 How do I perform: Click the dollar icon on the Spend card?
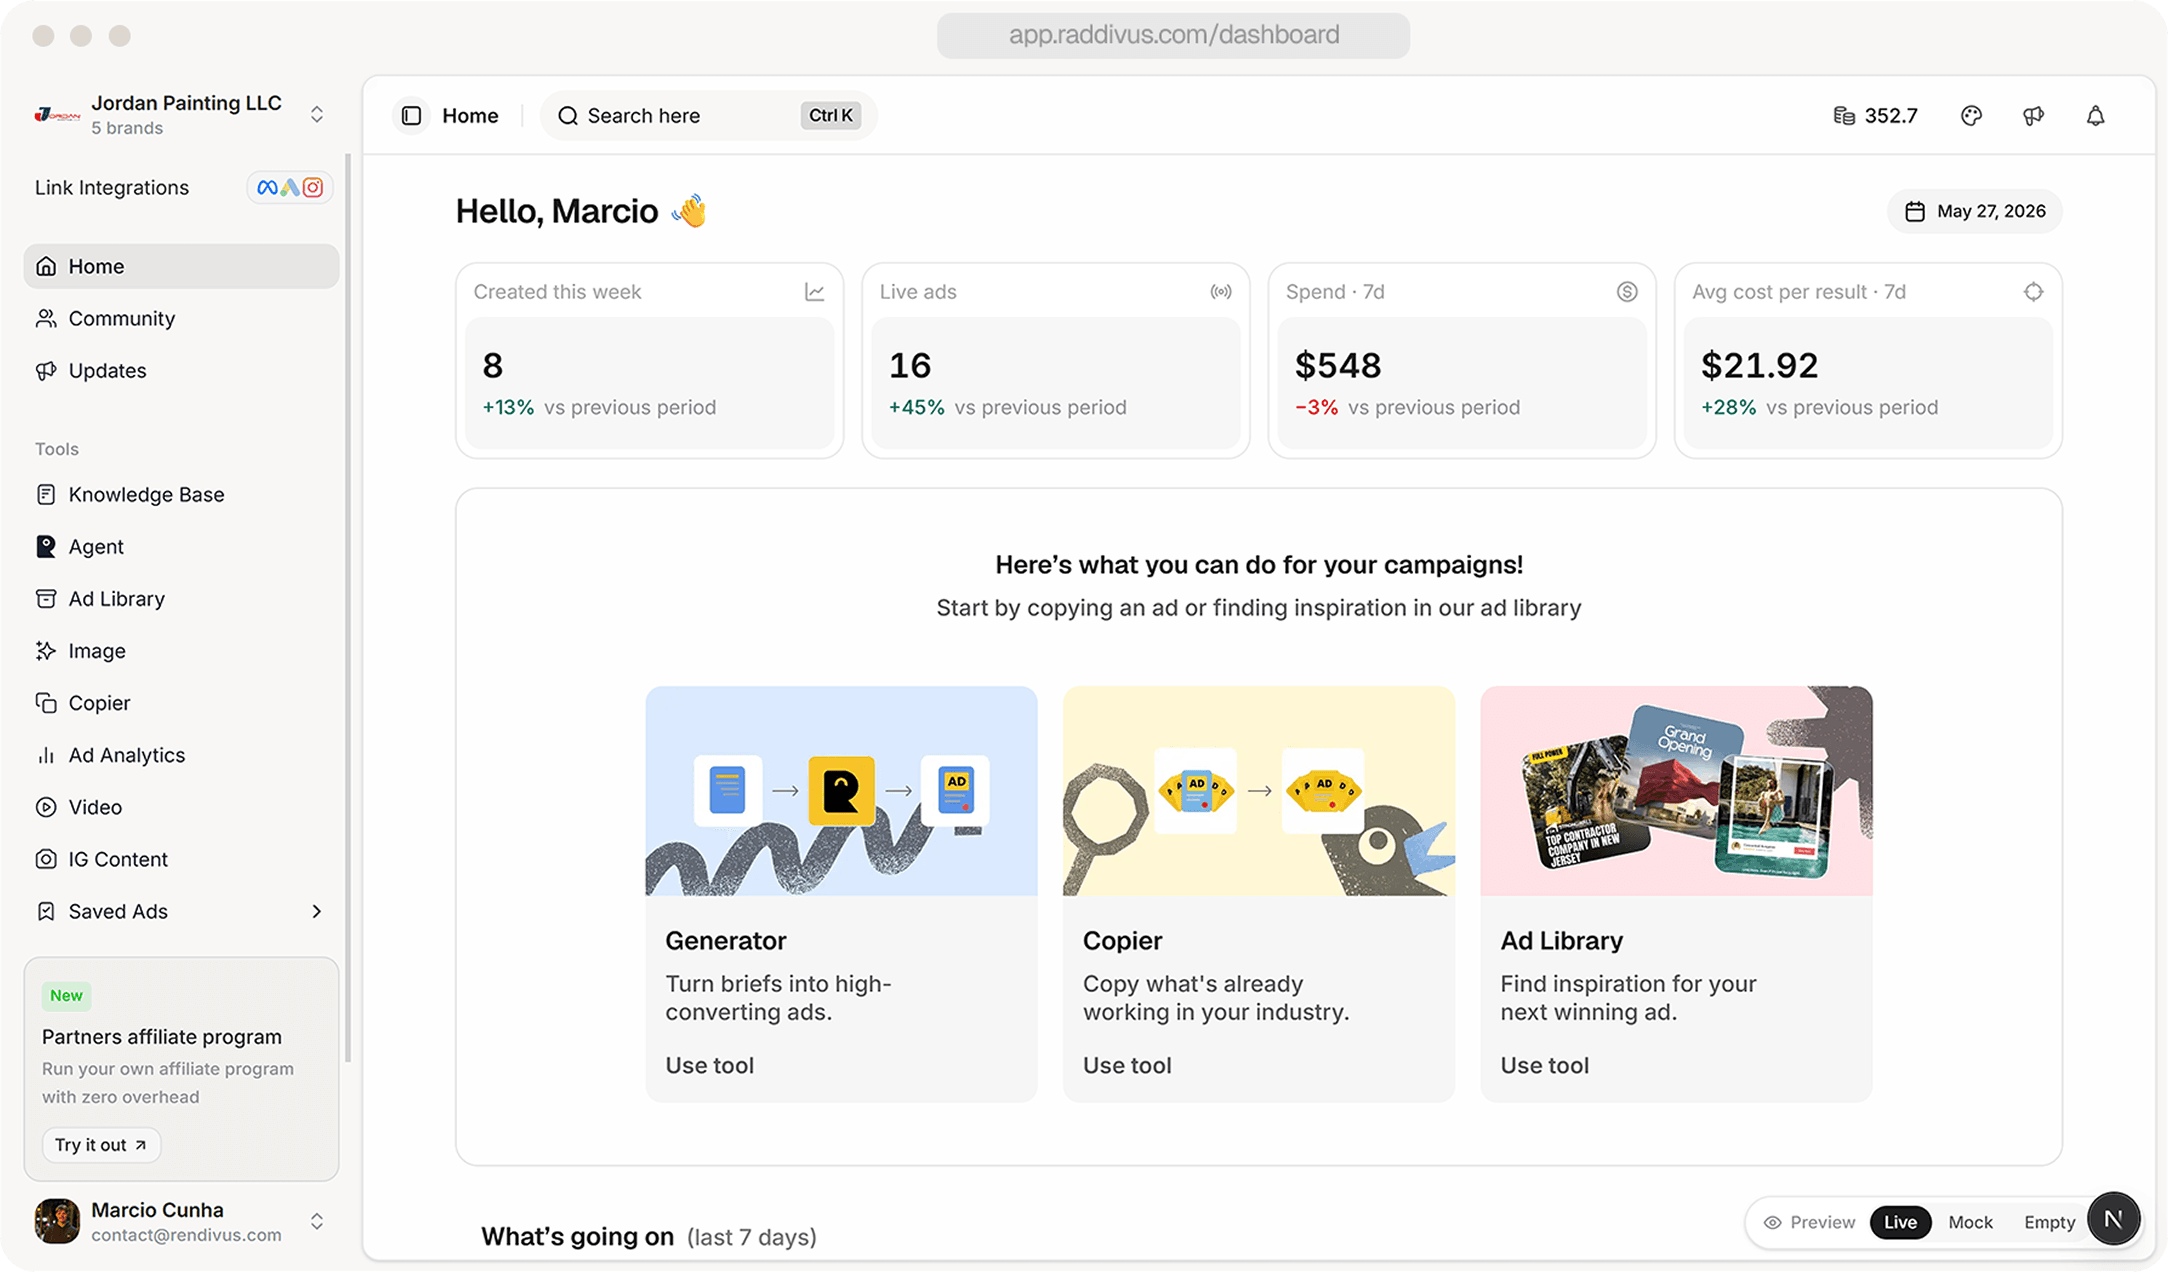coord(1627,292)
